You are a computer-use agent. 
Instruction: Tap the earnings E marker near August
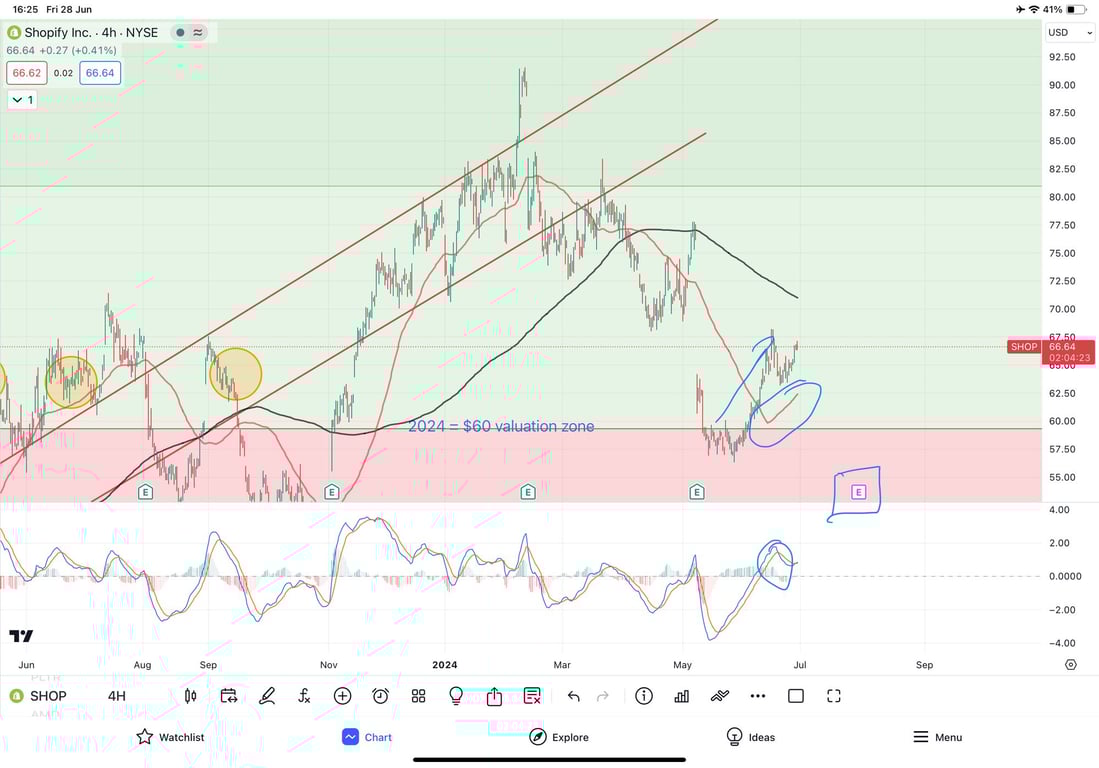pos(145,492)
